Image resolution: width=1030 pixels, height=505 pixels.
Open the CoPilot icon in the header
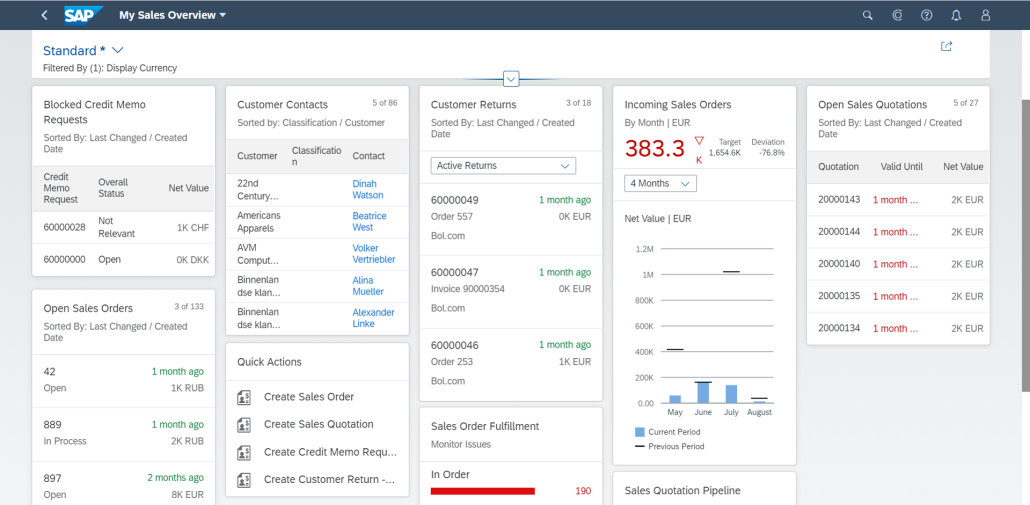(897, 15)
